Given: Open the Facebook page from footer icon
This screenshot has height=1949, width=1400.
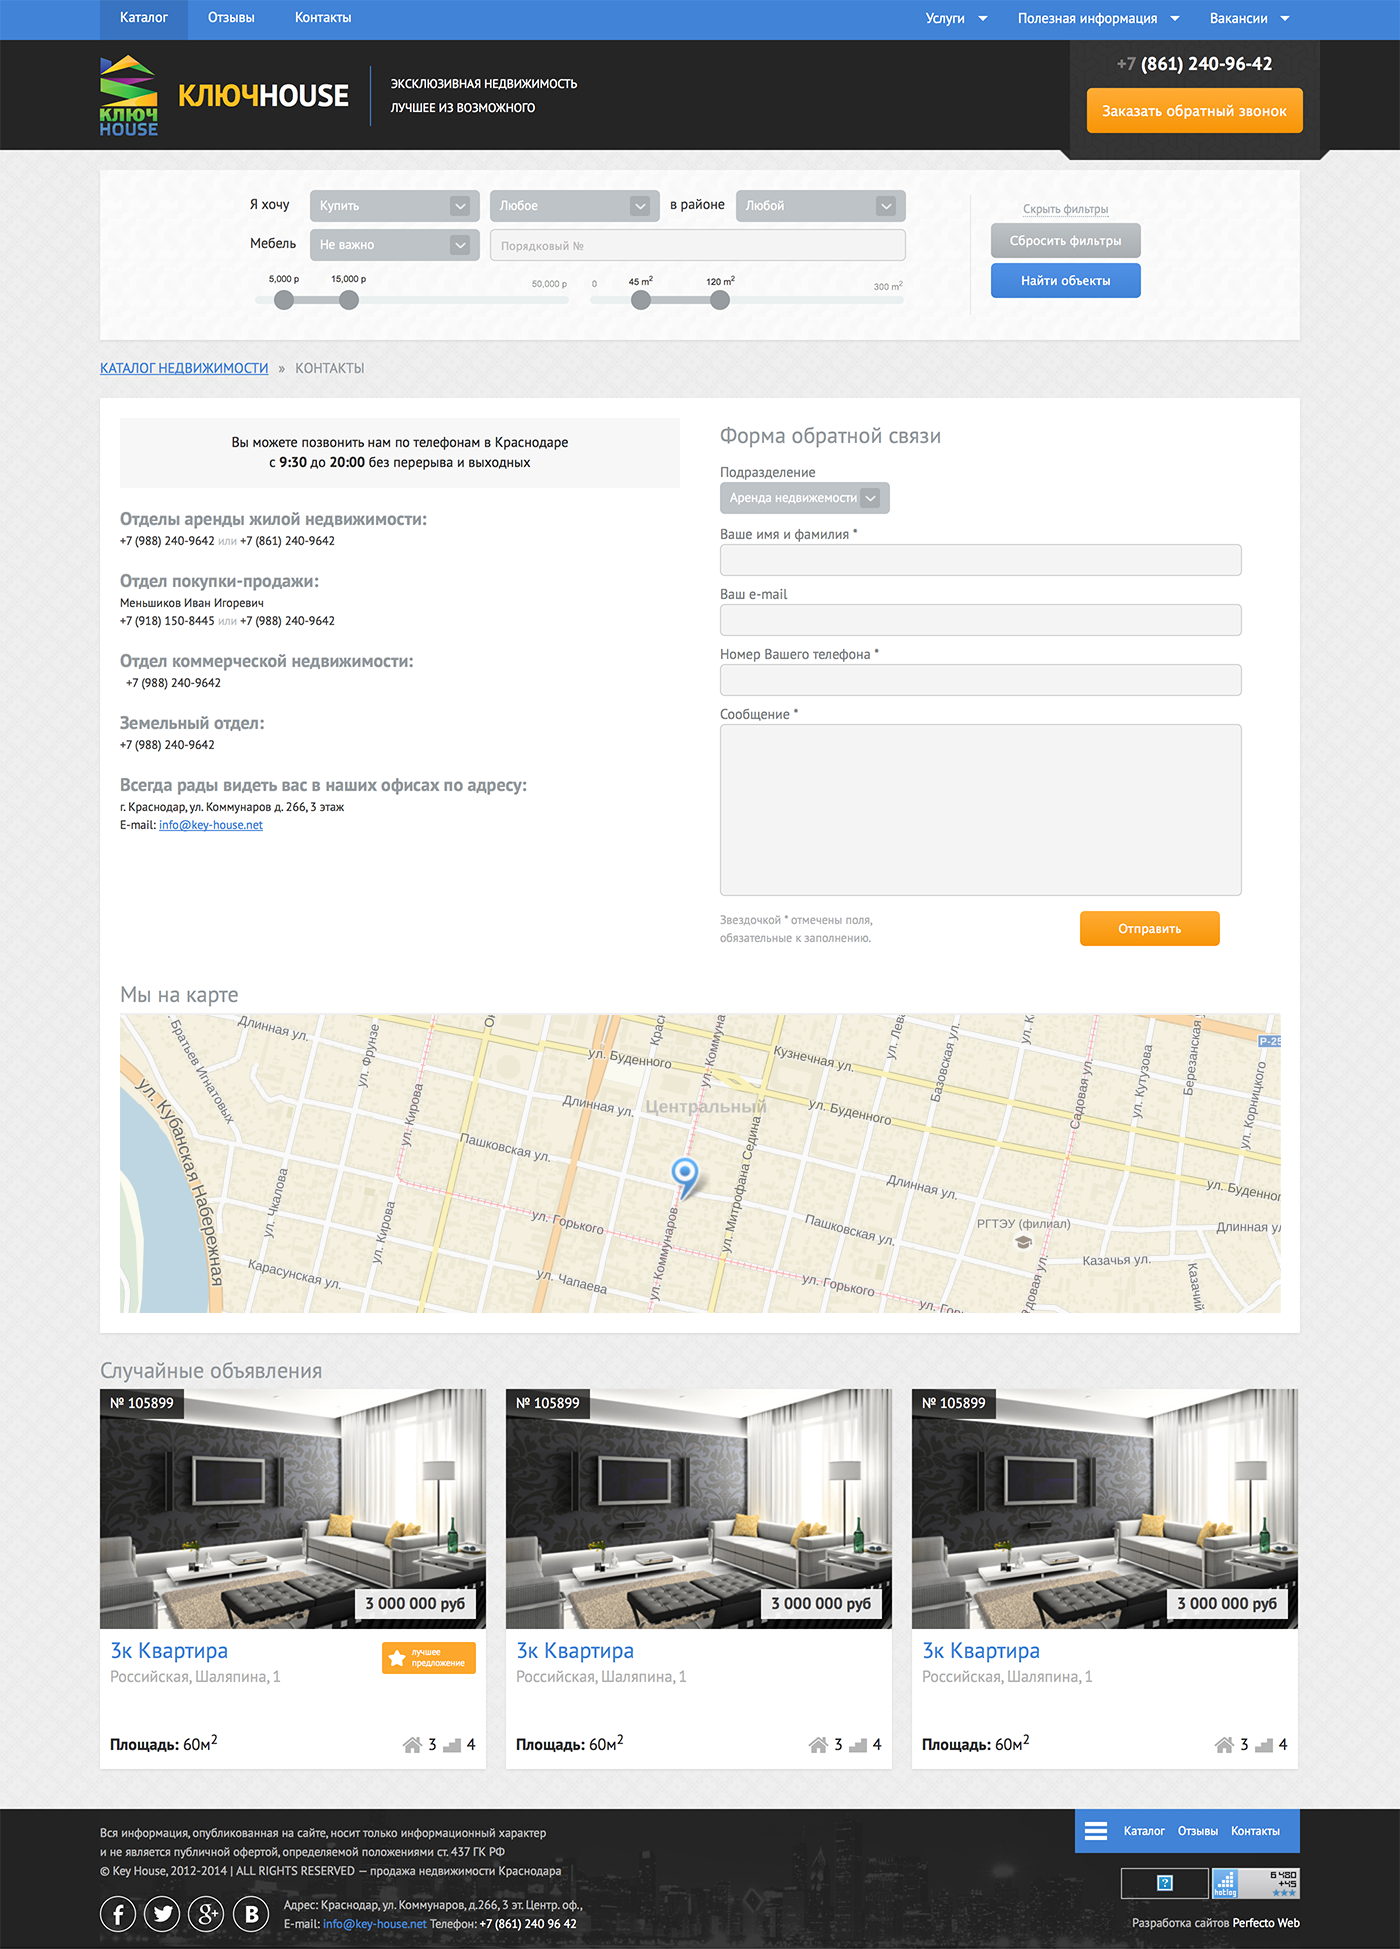Looking at the screenshot, I should tap(118, 1914).
